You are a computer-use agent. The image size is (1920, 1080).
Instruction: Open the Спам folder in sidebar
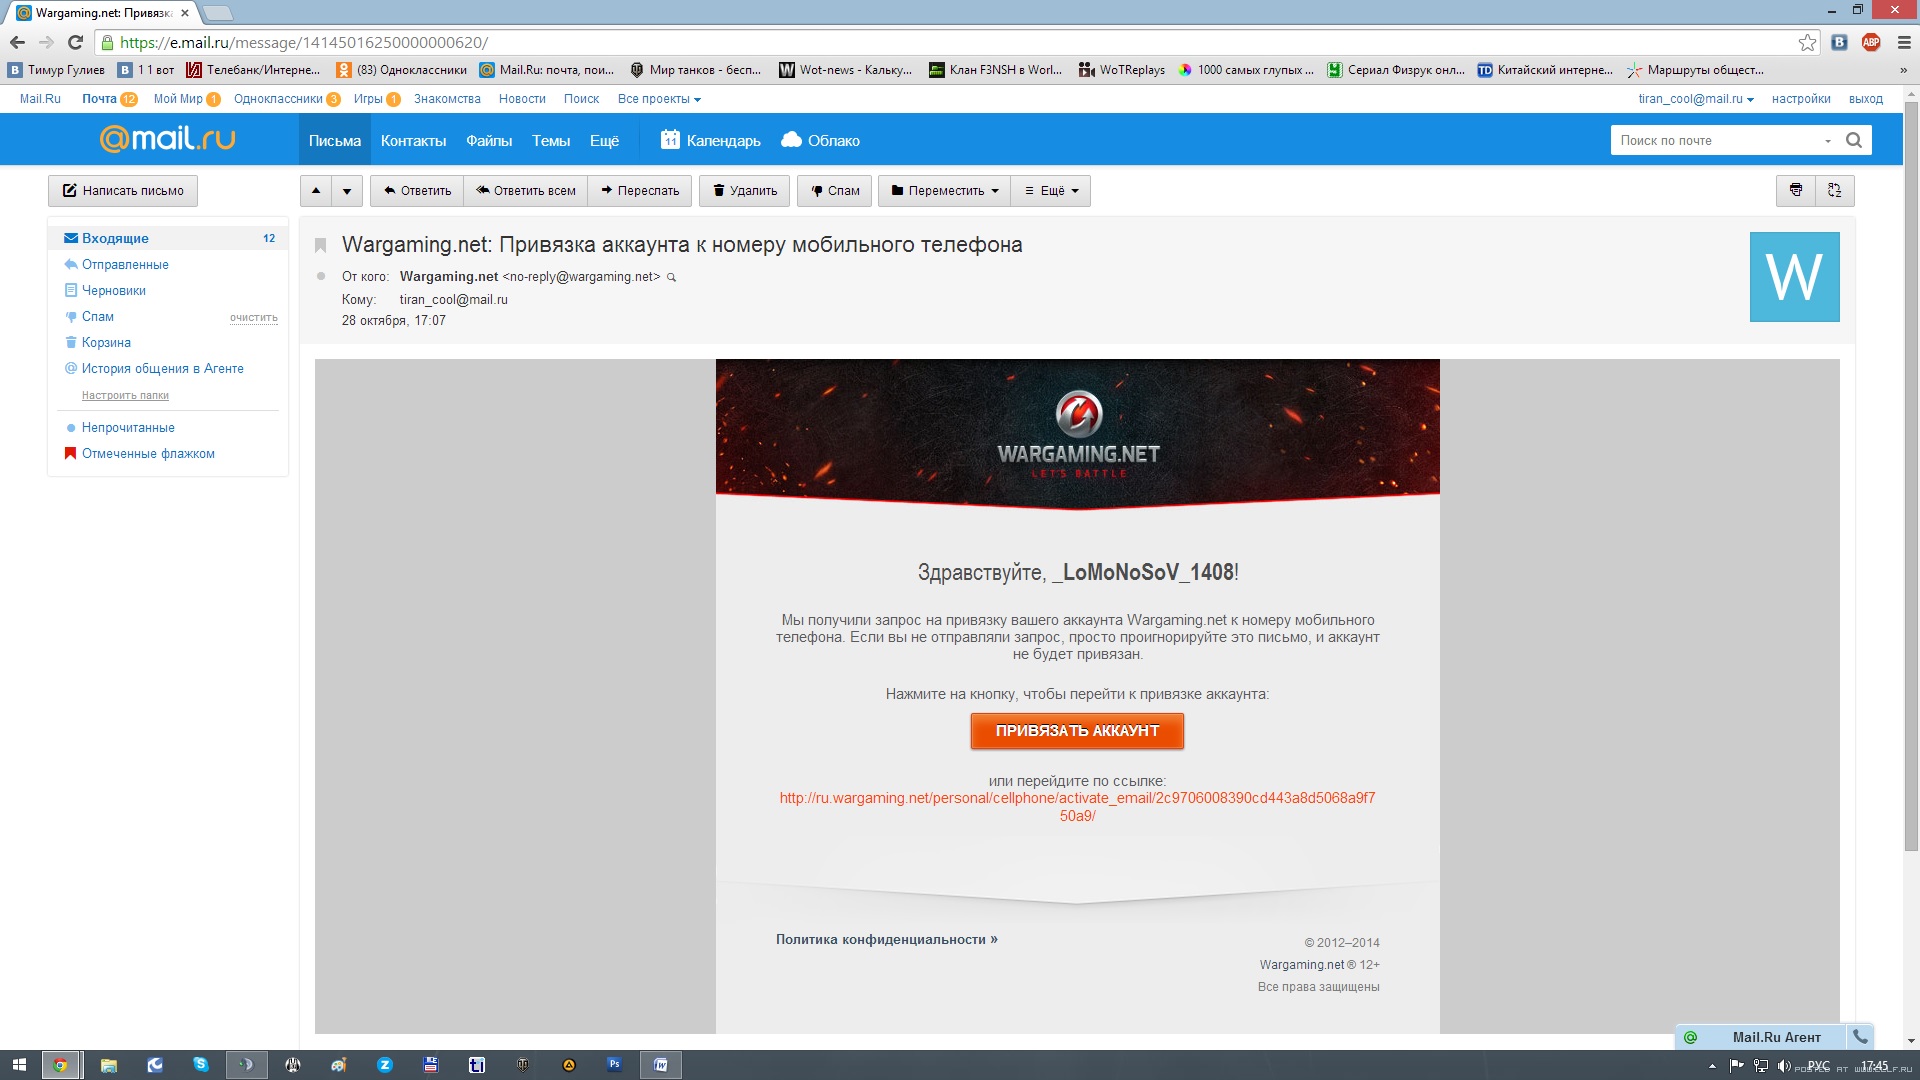(x=97, y=316)
